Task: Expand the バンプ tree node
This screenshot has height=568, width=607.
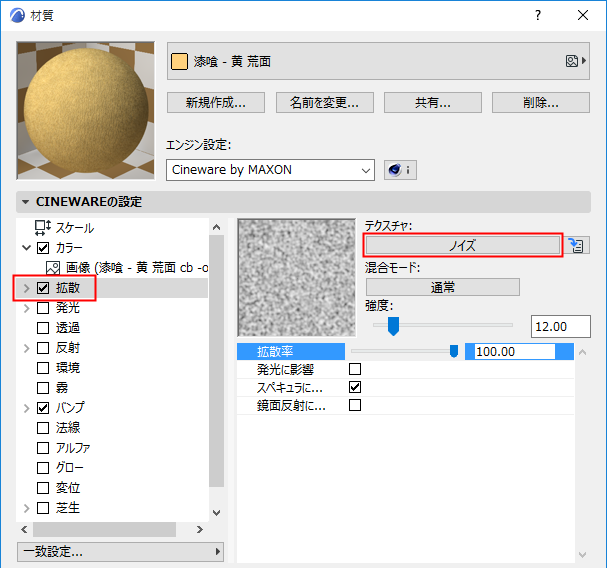Action: pyautogui.click(x=26, y=408)
